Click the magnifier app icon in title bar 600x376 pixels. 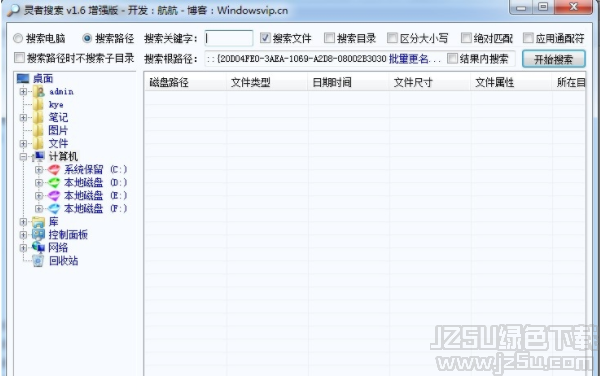point(13,10)
